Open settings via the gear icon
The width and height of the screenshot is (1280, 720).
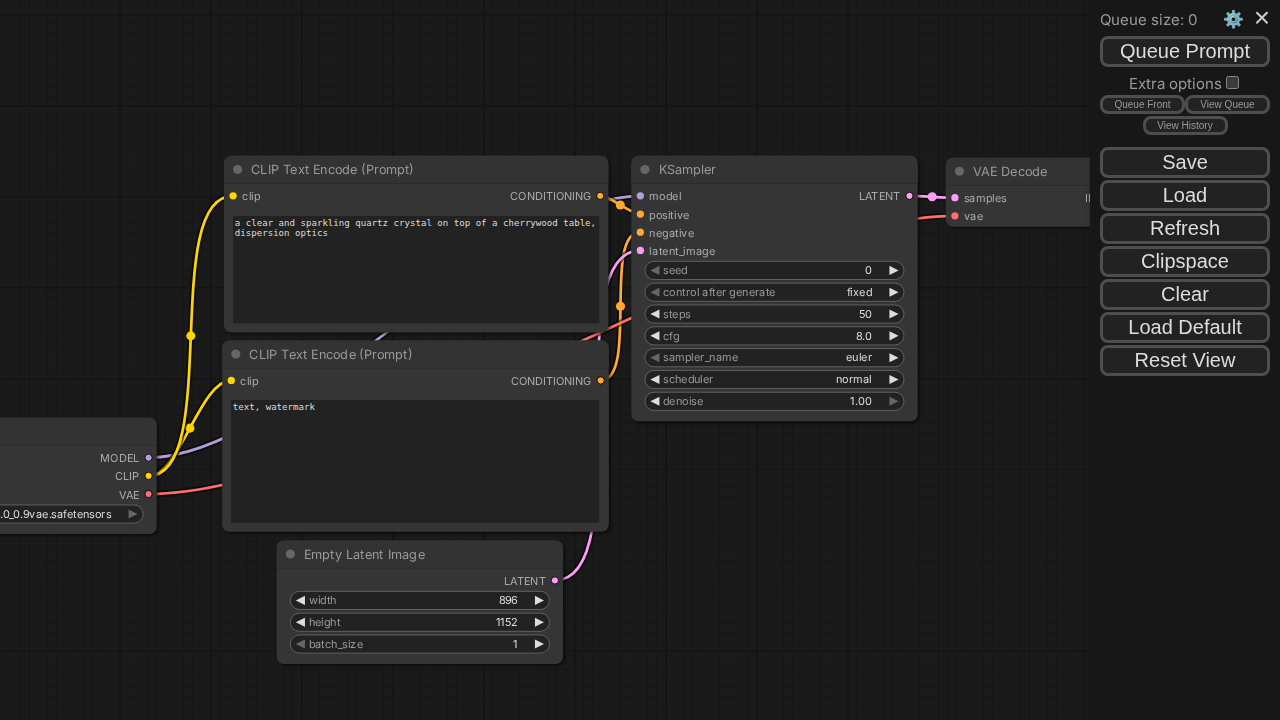pyautogui.click(x=1233, y=19)
